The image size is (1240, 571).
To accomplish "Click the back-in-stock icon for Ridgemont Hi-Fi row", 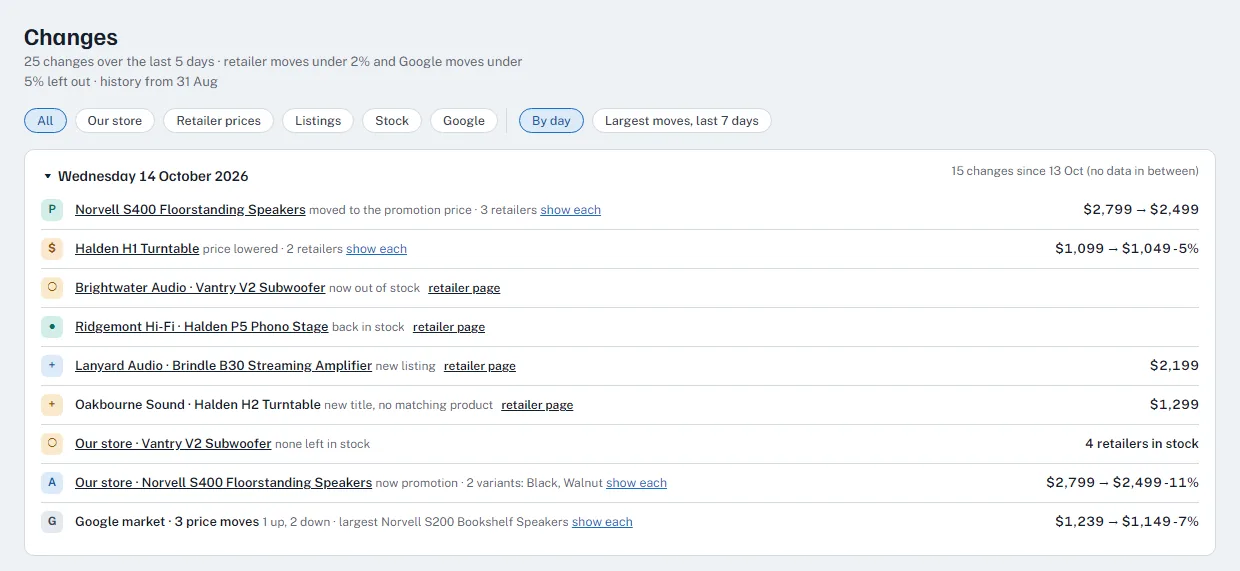I will [x=52, y=327].
